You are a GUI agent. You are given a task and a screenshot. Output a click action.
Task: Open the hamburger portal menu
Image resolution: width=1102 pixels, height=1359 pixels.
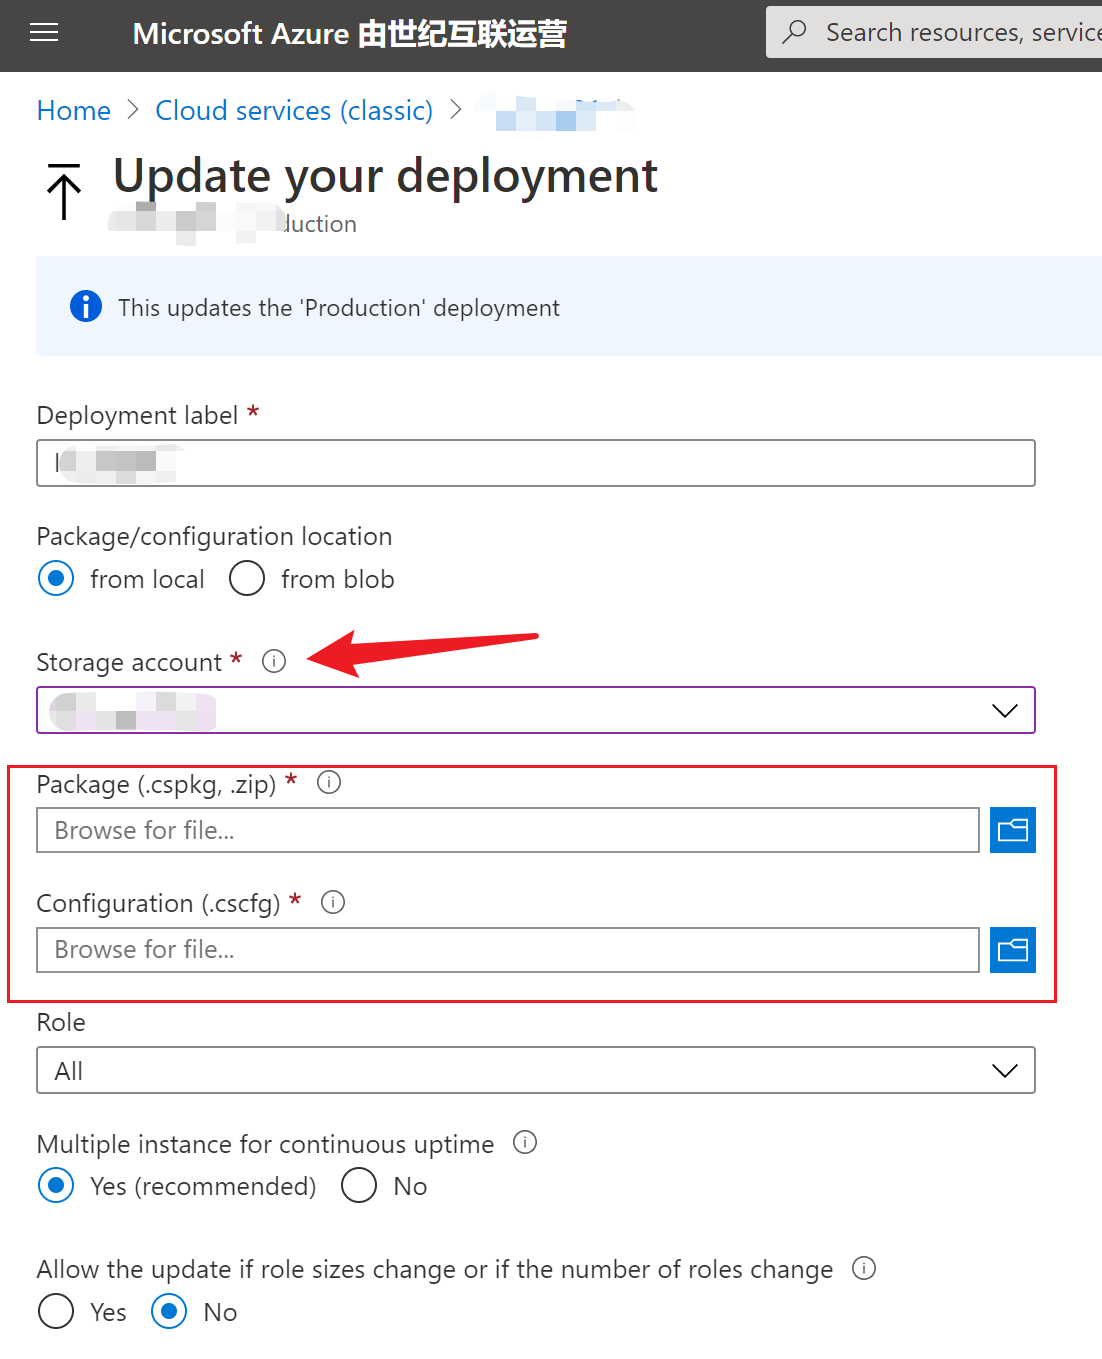[x=44, y=34]
